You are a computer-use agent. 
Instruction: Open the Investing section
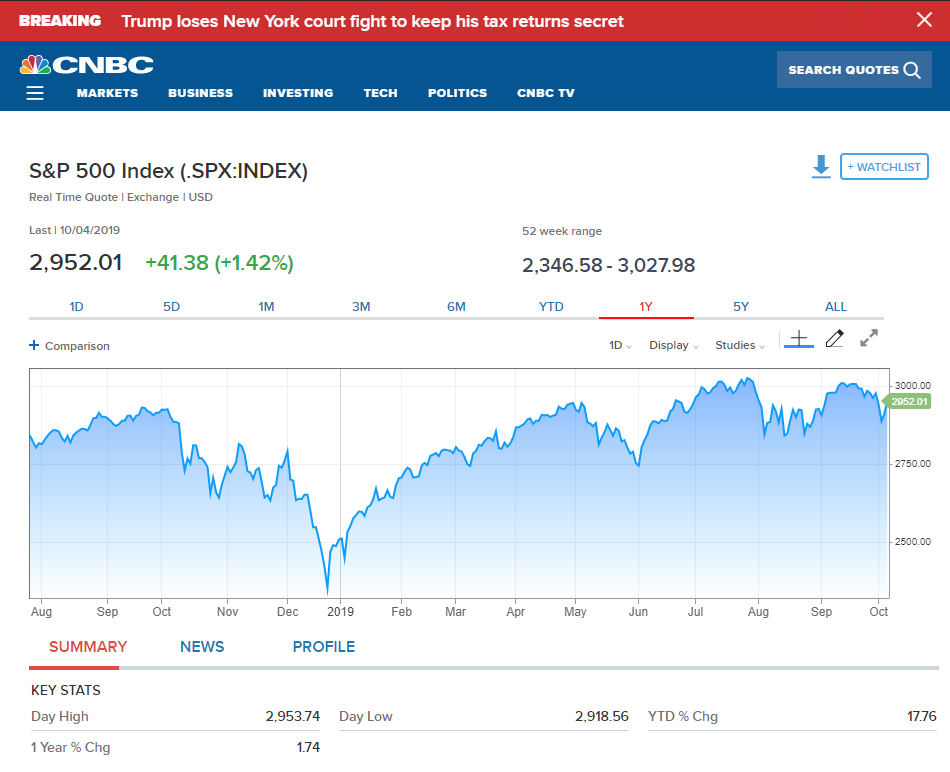tap(298, 93)
